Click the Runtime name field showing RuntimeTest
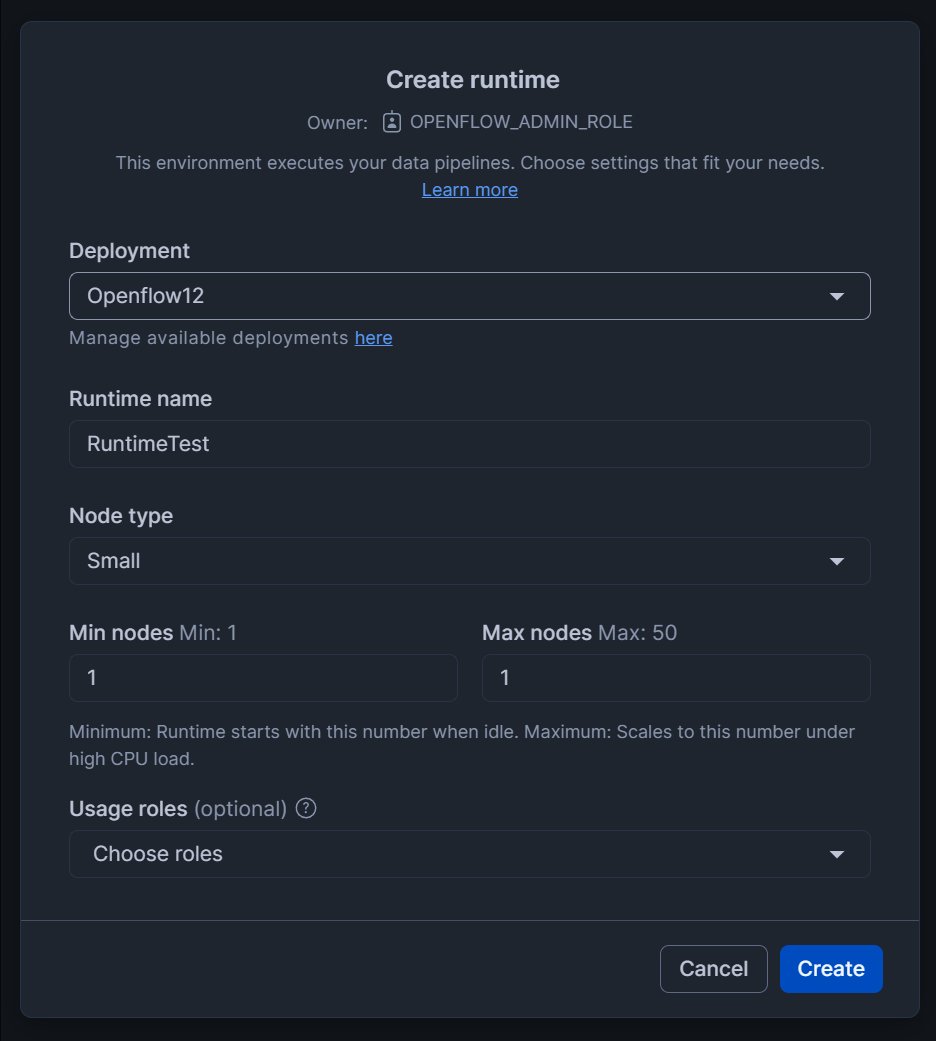This screenshot has height=1041, width=936. tap(469, 444)
